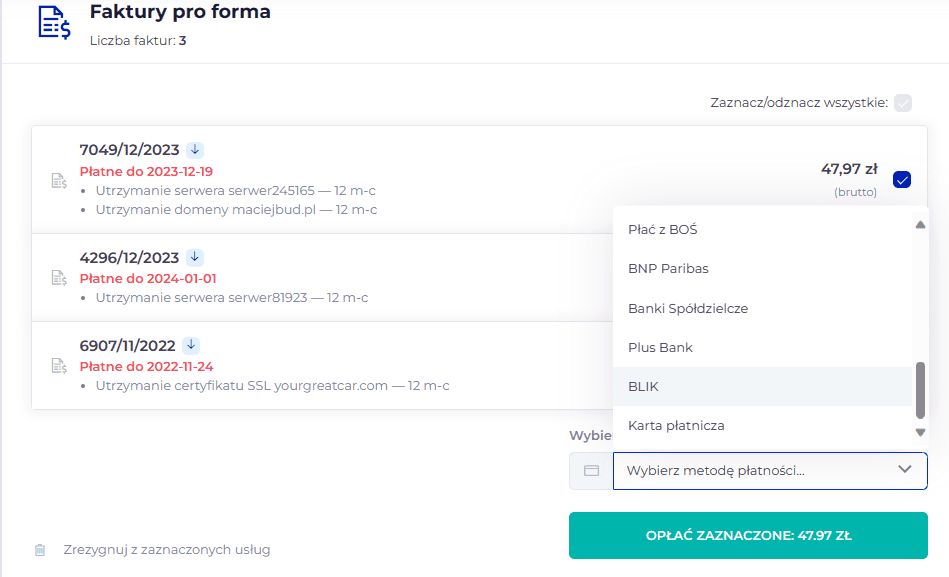
Task: Select BLIK payment method
Action: pos(763,386)
